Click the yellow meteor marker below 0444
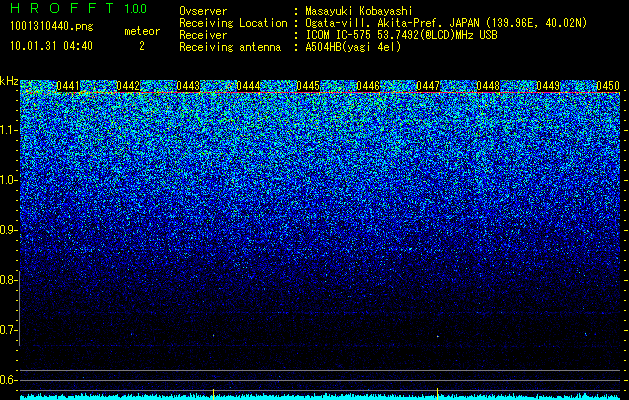 tap(213, 394)
